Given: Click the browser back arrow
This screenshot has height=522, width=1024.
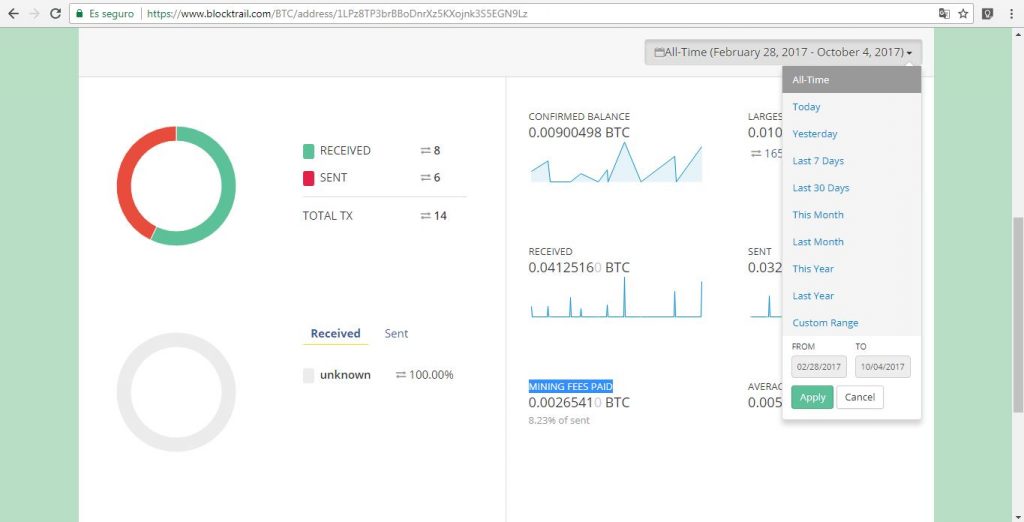Looking at the screenshot, I should [x=13, y=14].
